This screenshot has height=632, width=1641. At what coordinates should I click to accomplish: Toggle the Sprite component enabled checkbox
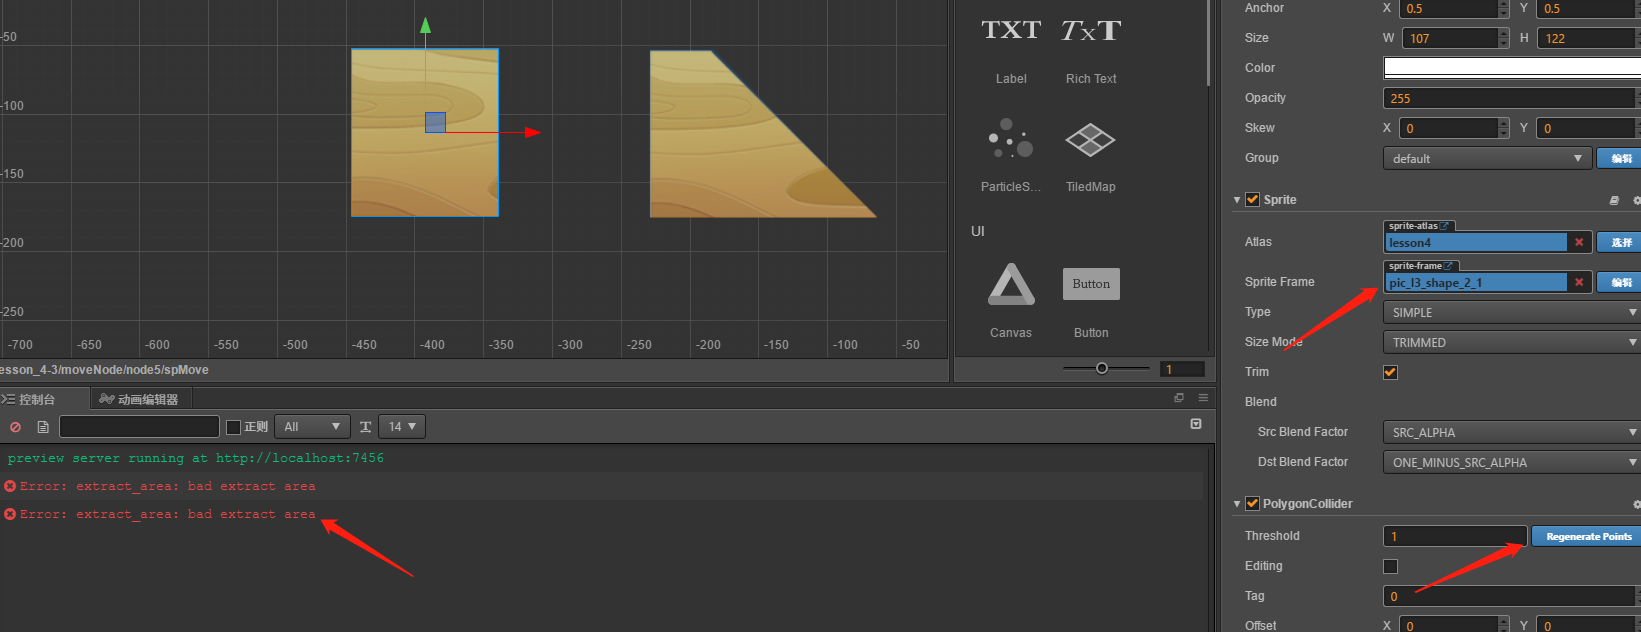coord(1252,200)
